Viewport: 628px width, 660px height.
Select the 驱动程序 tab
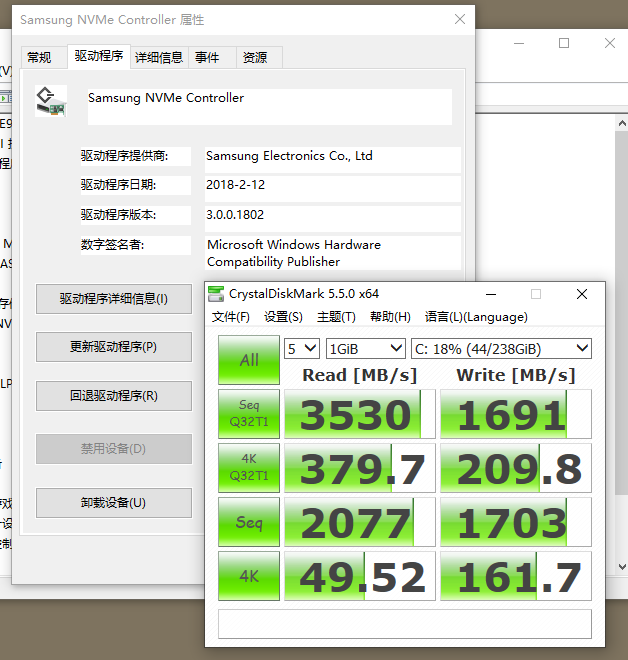(x=99, y=56)
